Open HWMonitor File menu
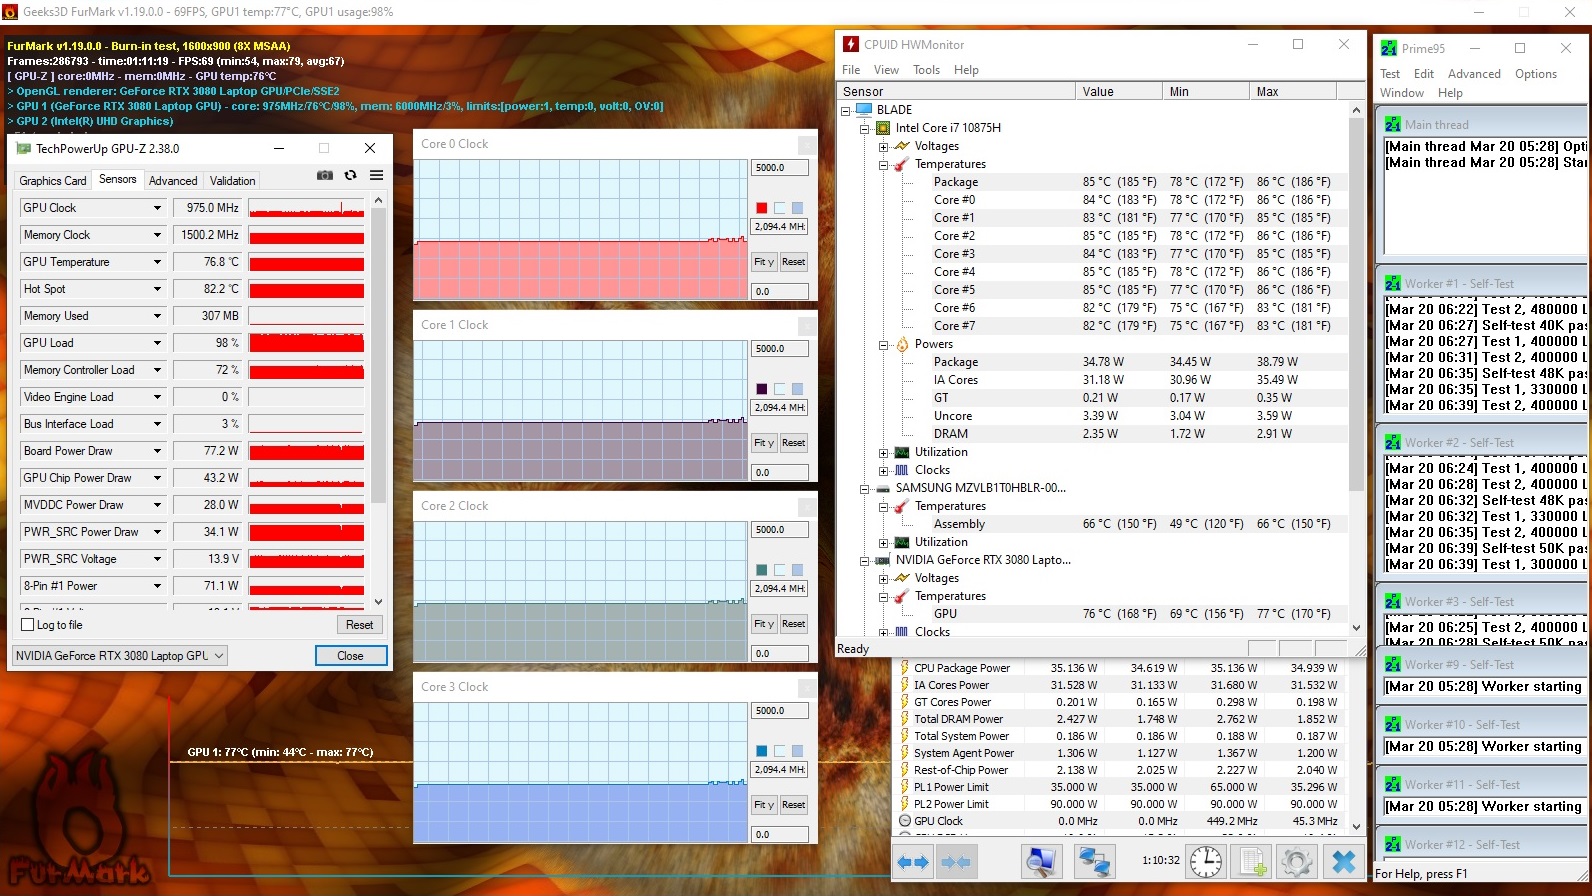This screenshot has width=1592, height=896. click(851, 70)
